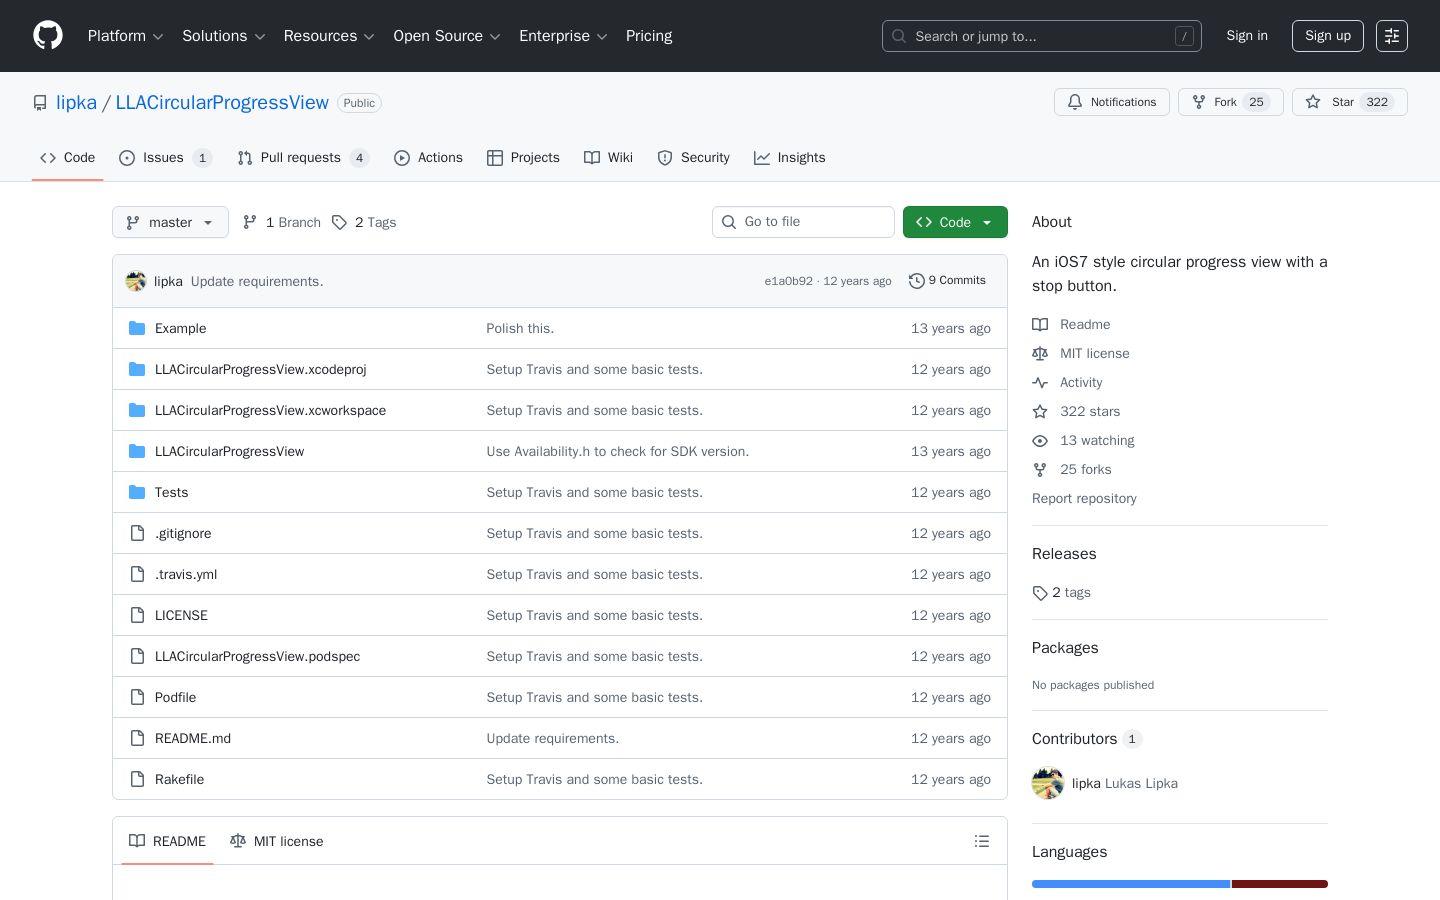Click the Readme book icon in About
This screenshot has width=1440, height=900.
(1040, 324)
